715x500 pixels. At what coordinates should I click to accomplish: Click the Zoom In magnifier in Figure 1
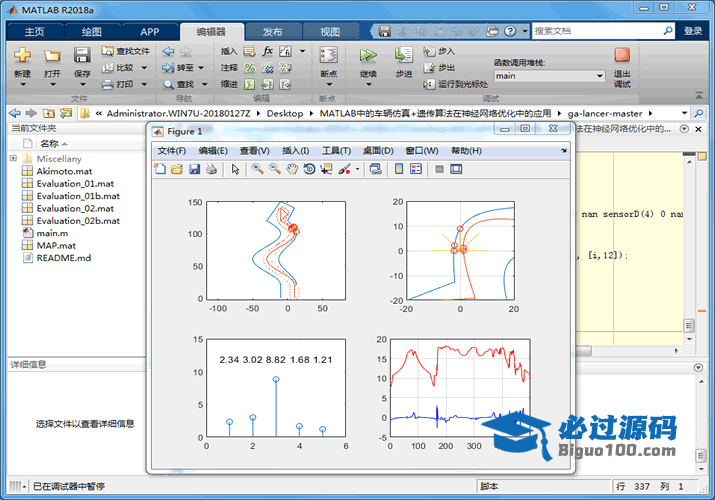coord(258,169)
